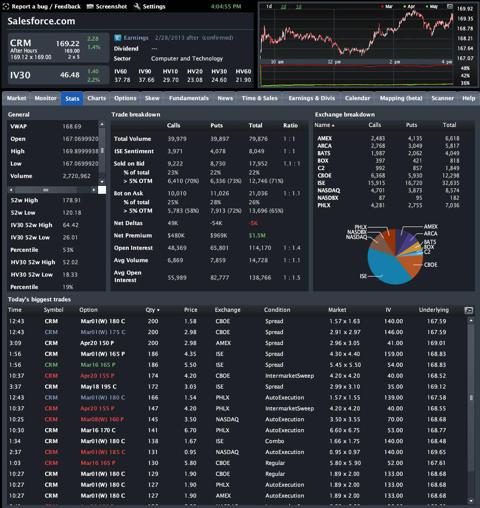
Task: Click the export icon above the biggest trades table
Action: (x=468, y=310)
